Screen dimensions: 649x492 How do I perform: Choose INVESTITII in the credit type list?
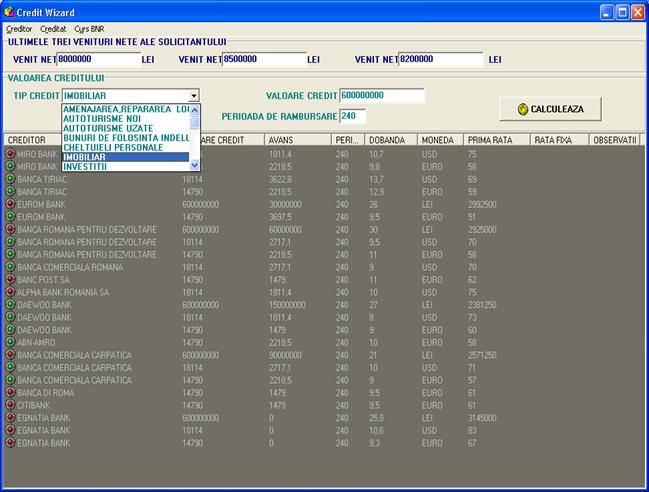point(126,166)
